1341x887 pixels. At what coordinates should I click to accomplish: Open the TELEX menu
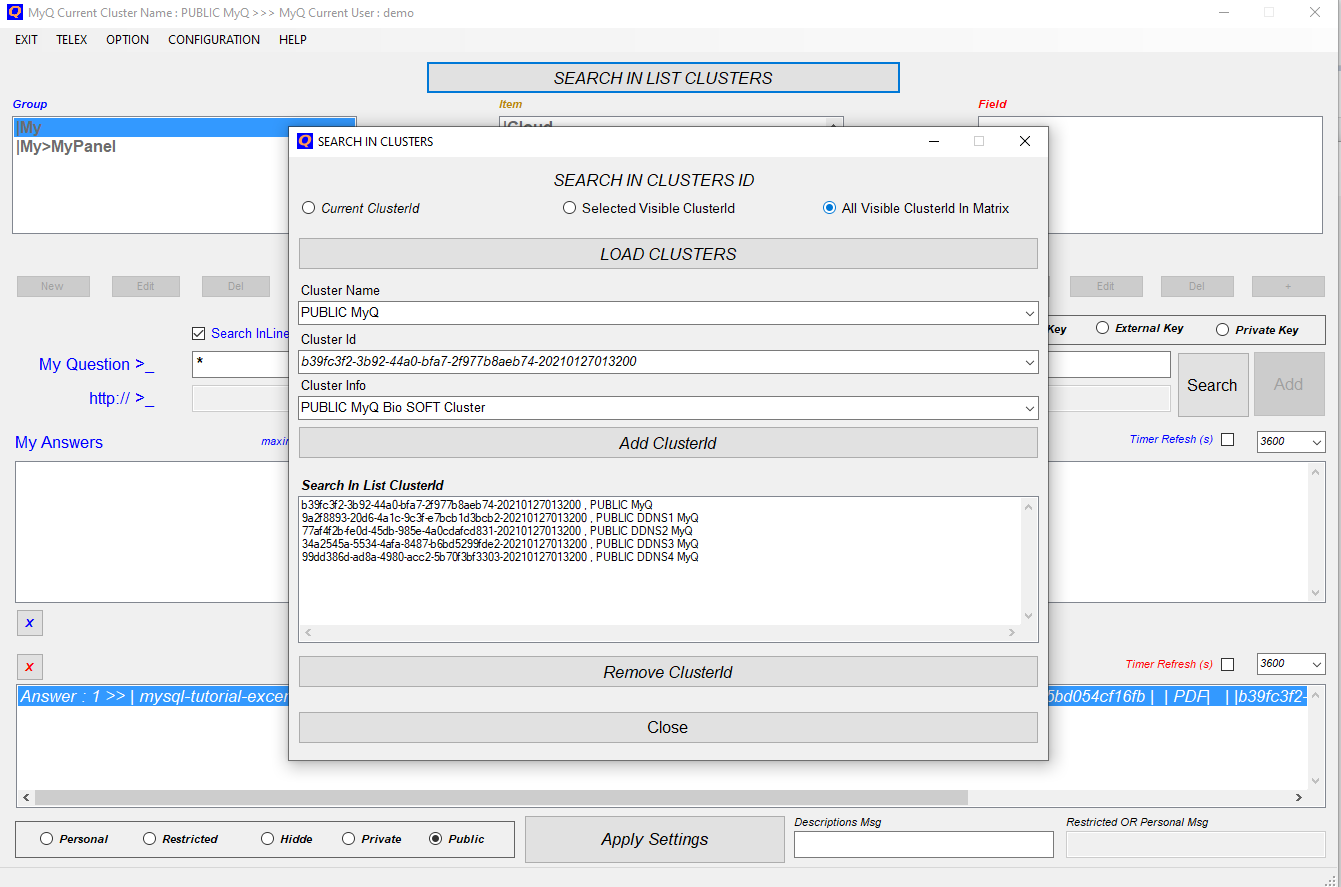(72, 40)
